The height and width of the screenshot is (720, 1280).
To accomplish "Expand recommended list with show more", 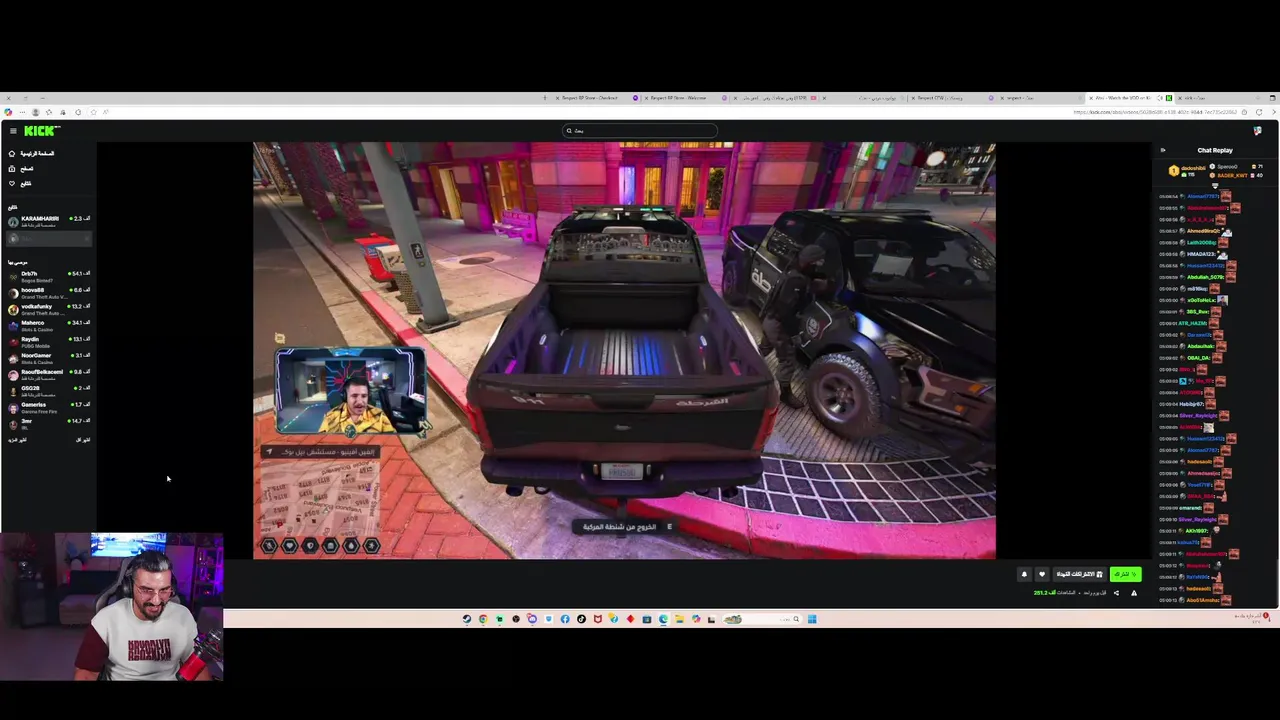I will [x=17, y=440].
